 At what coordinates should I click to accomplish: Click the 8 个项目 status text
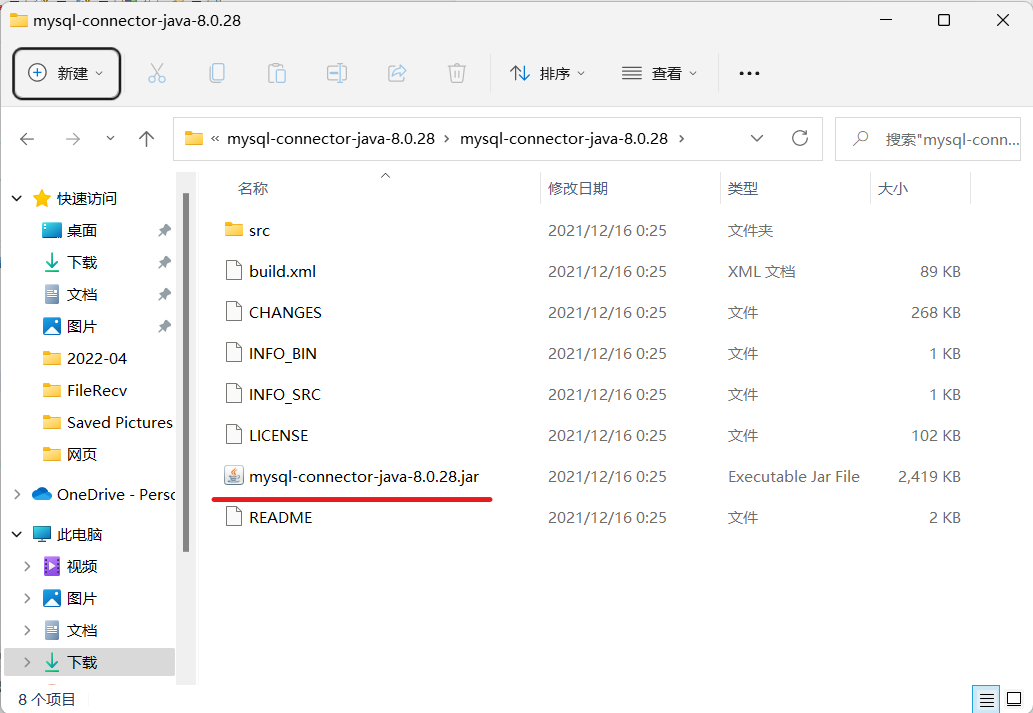tap(47, 699)
